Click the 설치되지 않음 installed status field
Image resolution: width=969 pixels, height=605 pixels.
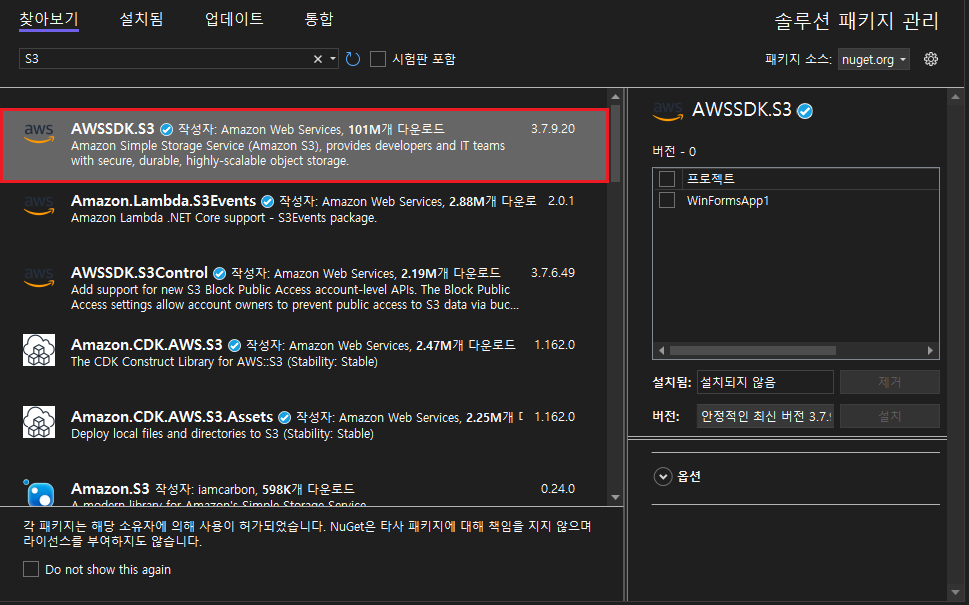point(765,382)
